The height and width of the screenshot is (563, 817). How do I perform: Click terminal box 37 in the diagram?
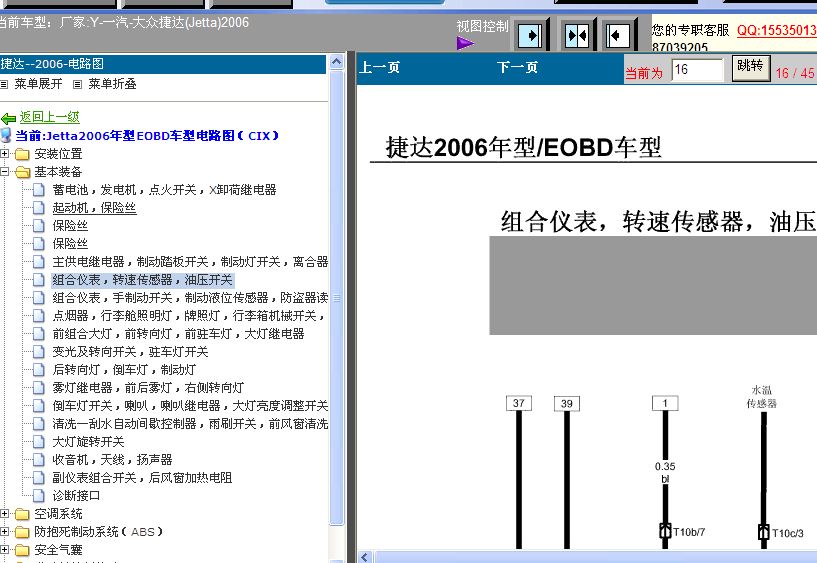tap(518, 403)
